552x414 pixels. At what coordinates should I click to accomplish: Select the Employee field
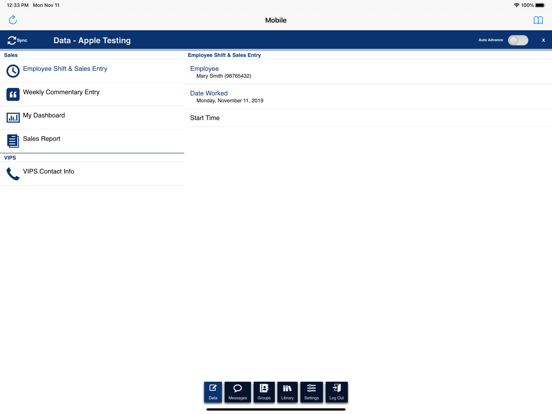(368, 72)
